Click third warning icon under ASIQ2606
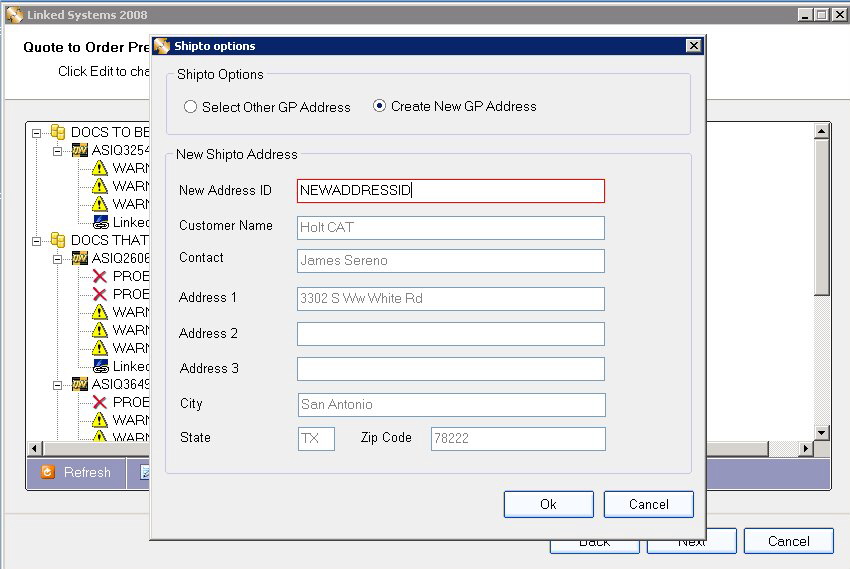The image size is (850, 569). [100, 348]
